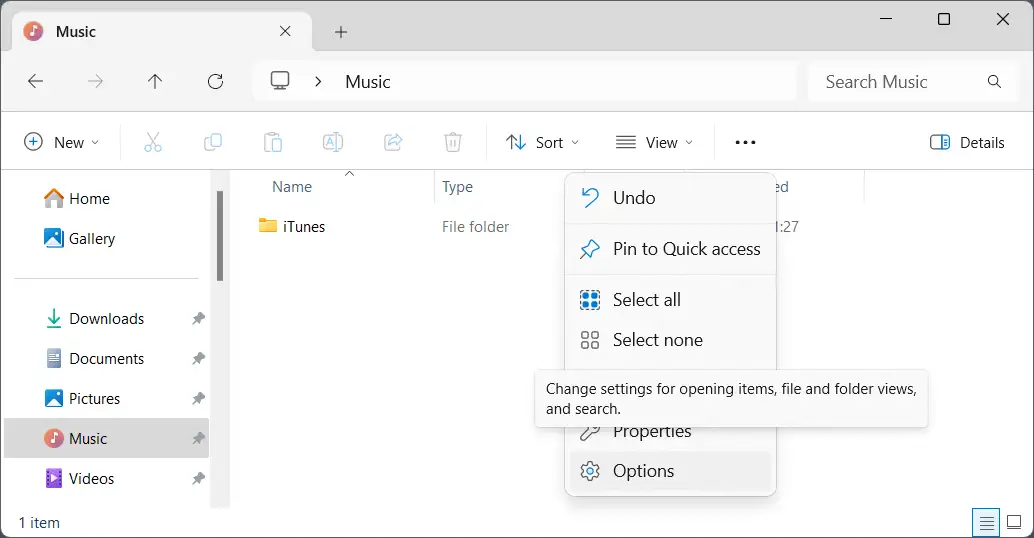
Task: Switch to details list view icon
Action: tap(987, 522)
